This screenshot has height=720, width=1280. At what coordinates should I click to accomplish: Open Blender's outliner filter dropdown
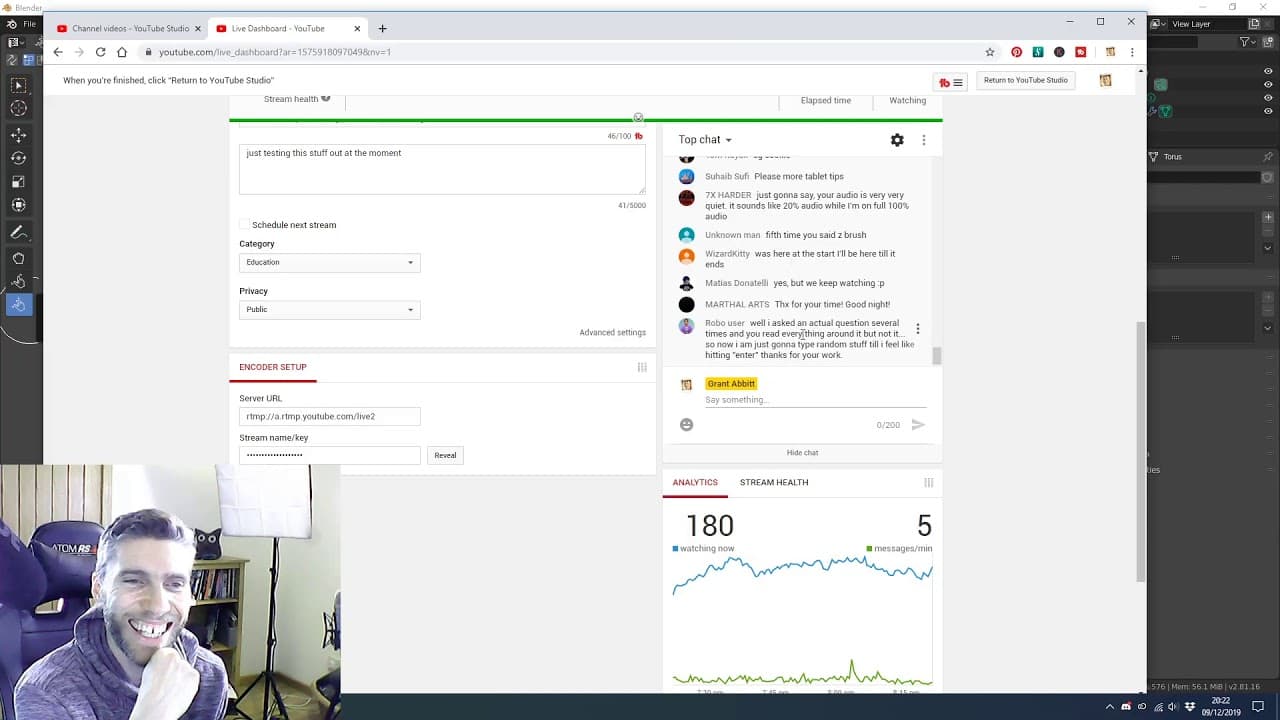pyautogui.click(x=1247, y=42)
